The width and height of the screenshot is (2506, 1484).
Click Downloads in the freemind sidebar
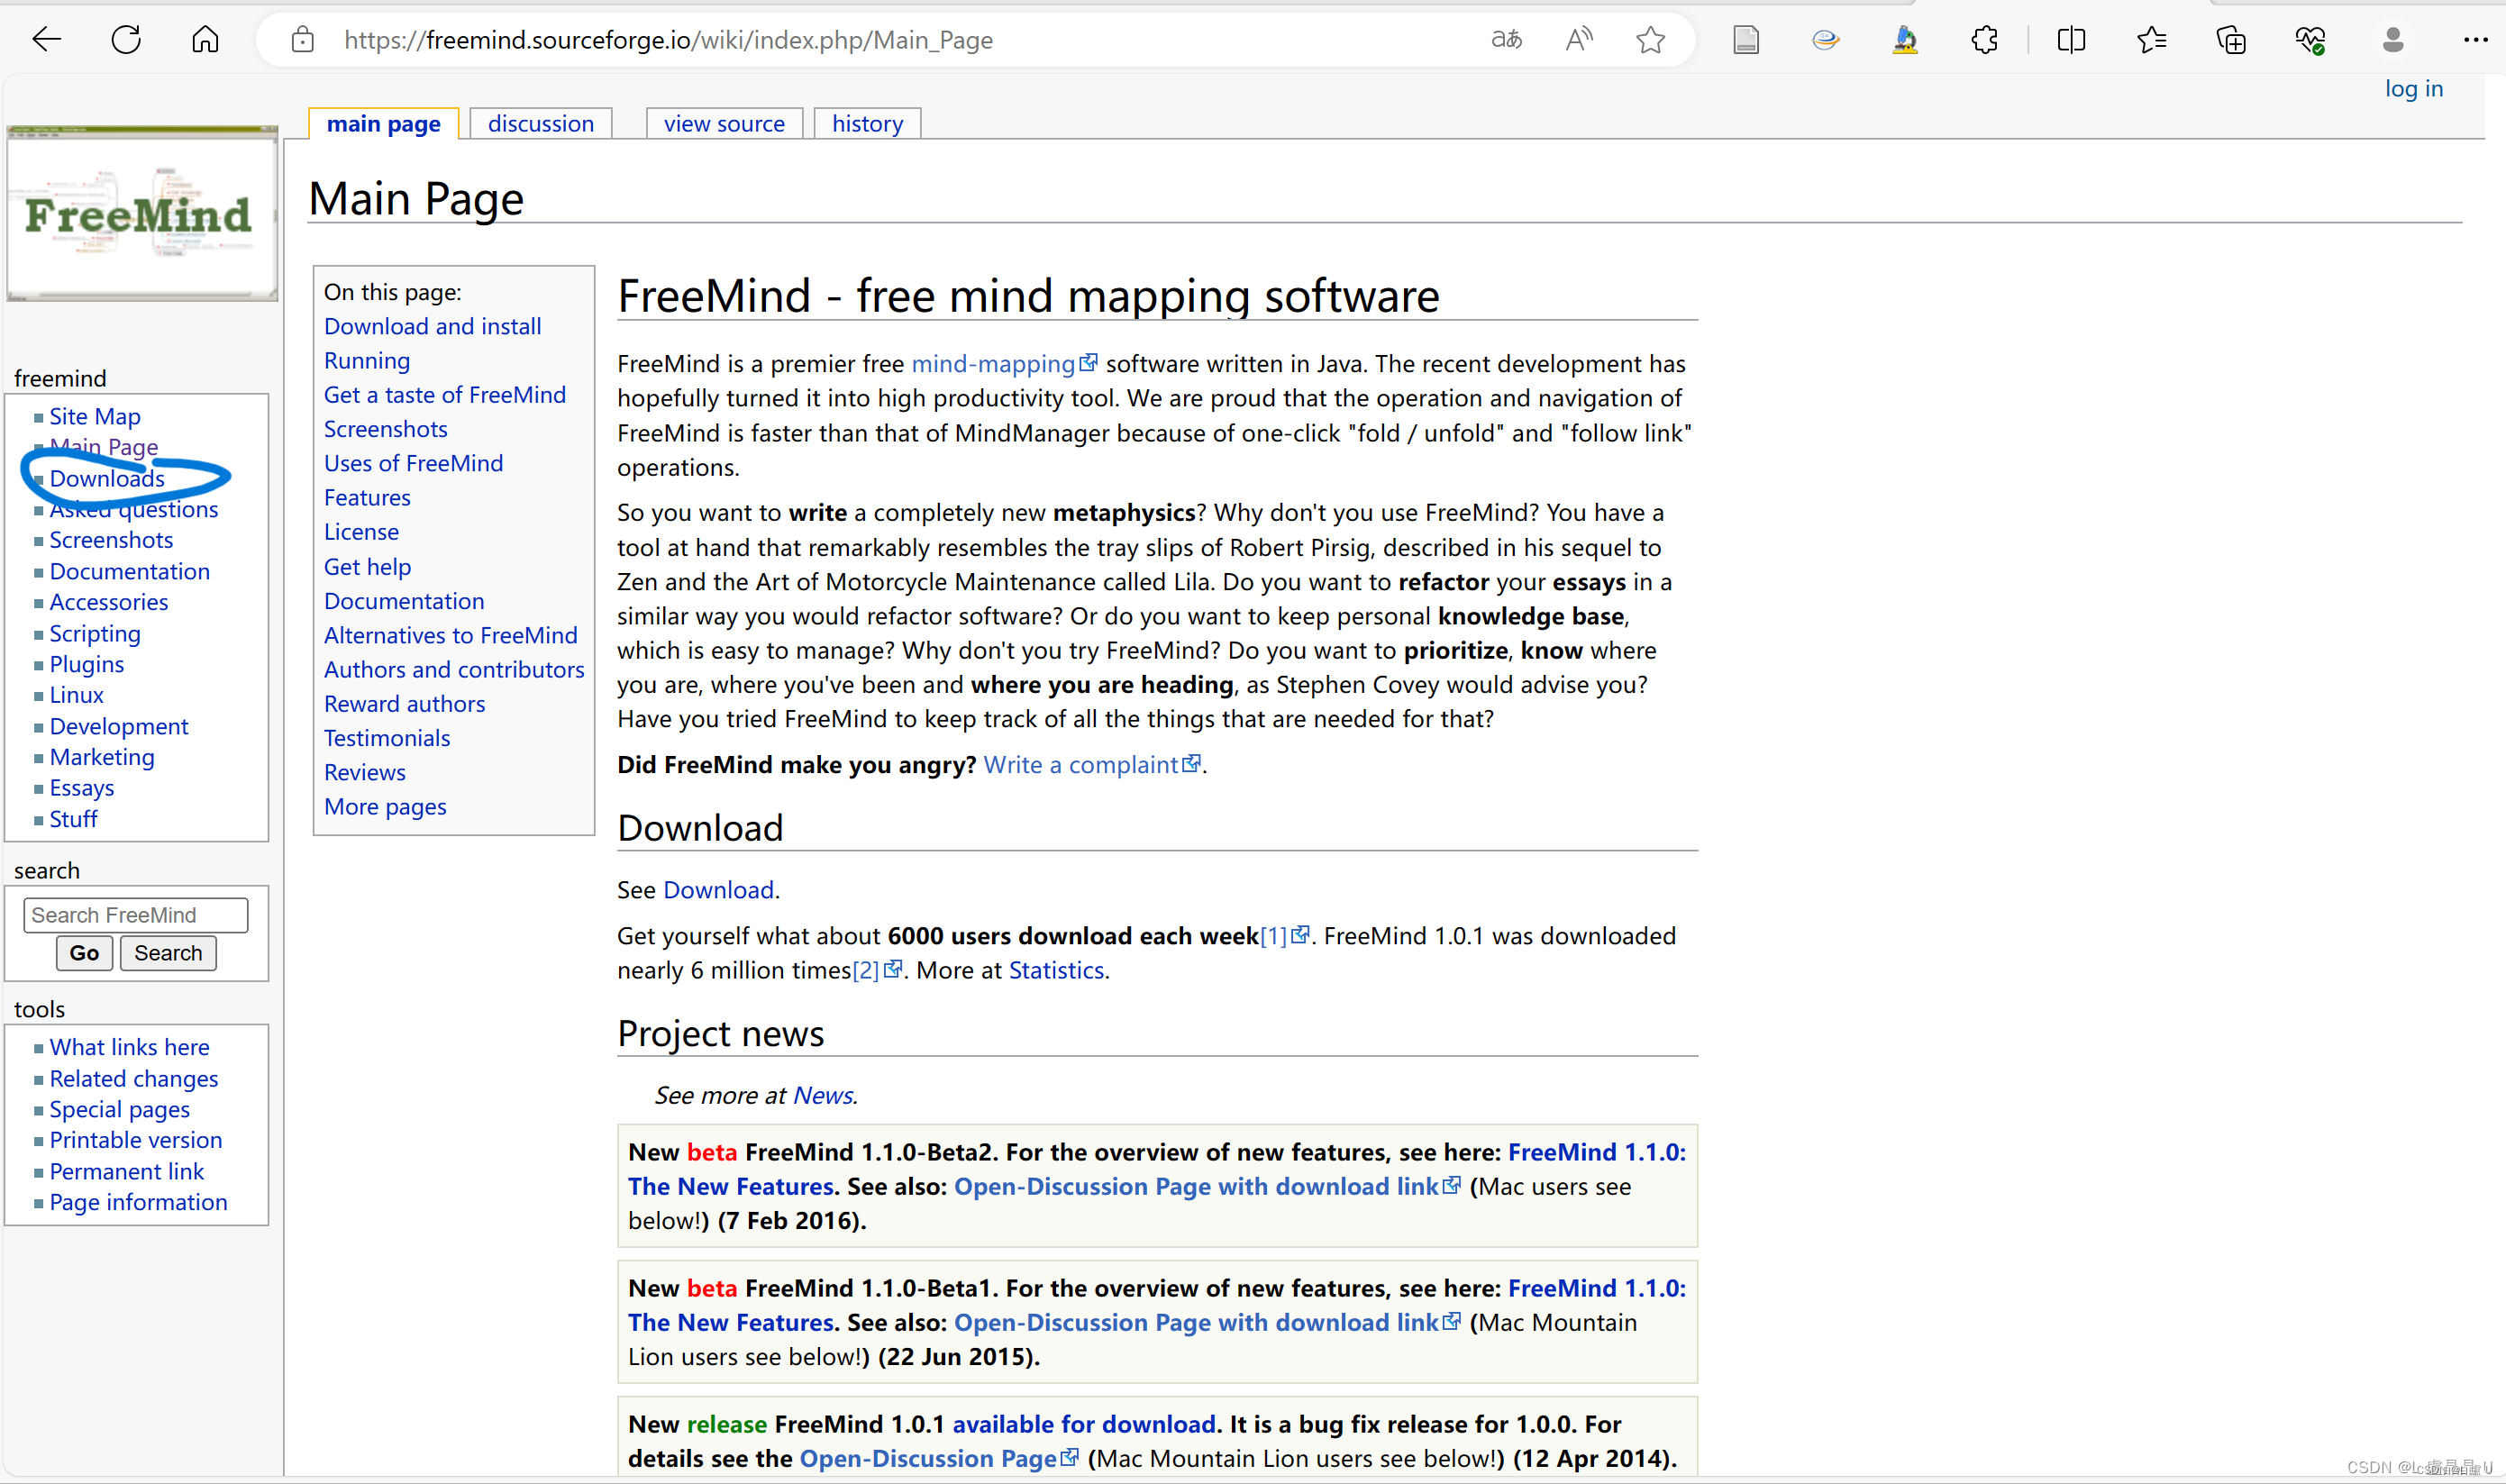click(107, 478)
